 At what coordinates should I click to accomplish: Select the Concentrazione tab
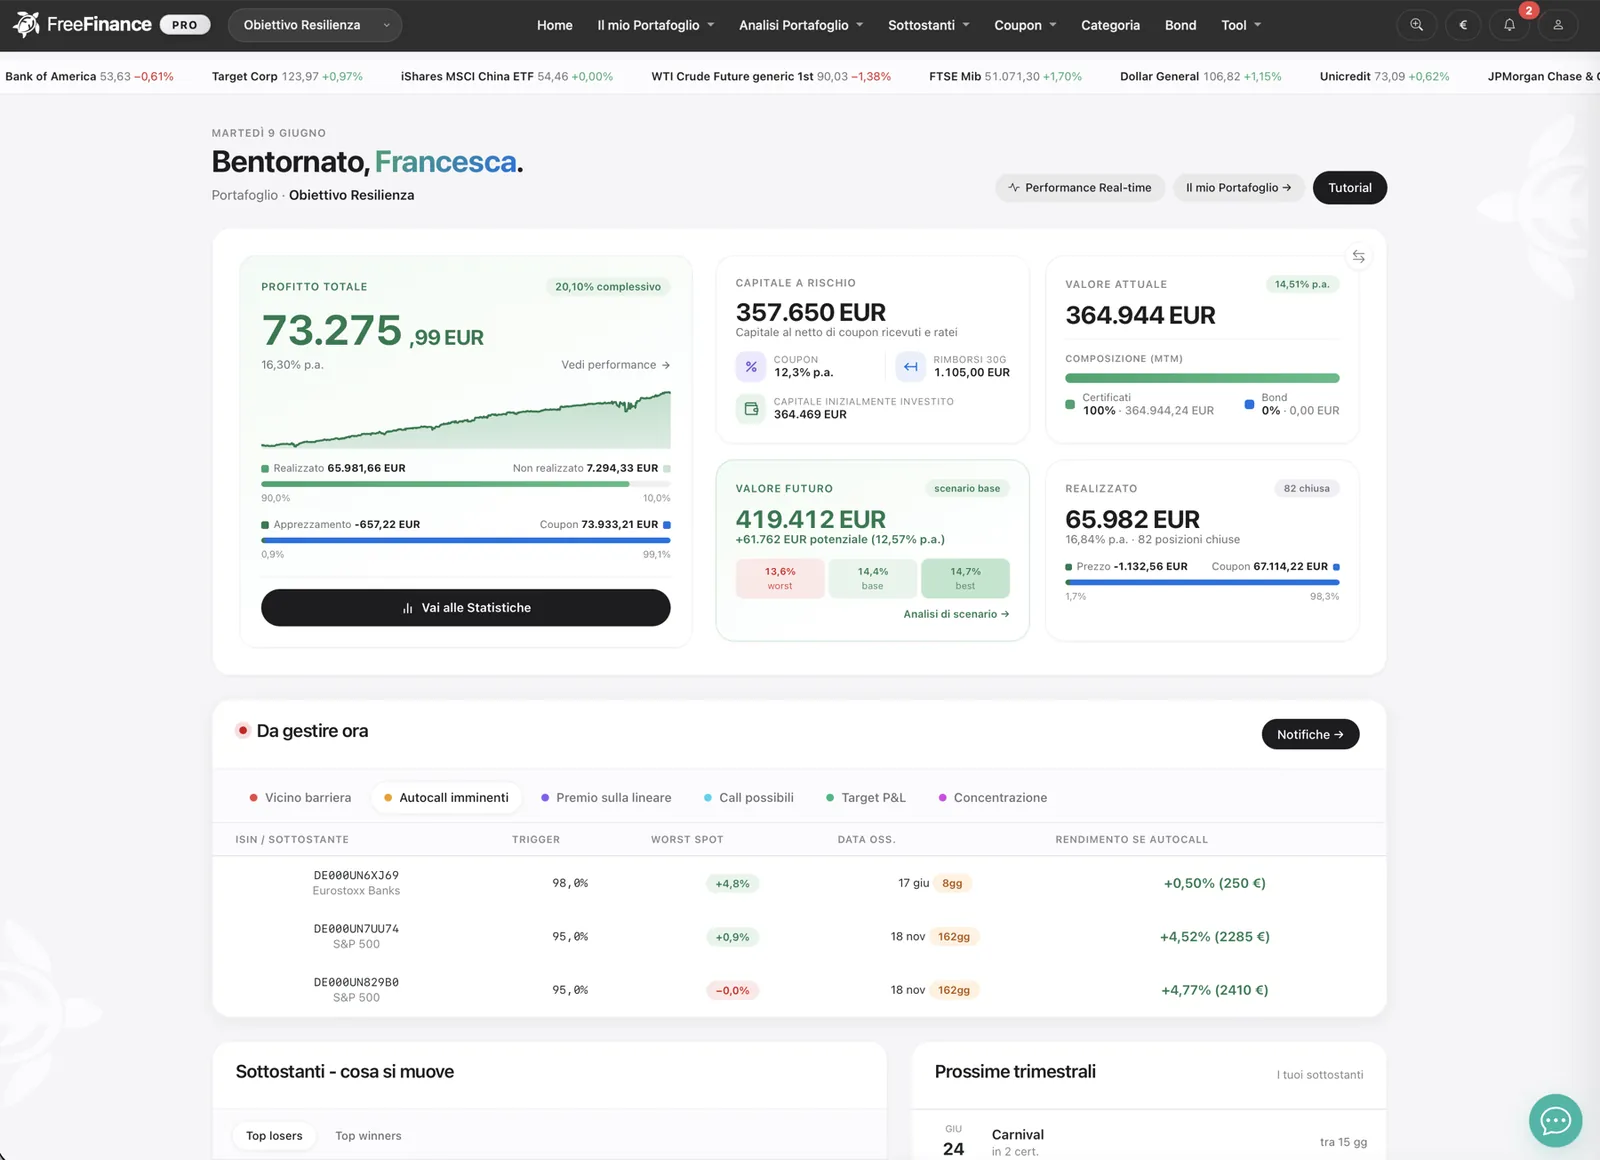tap(993, 798)
